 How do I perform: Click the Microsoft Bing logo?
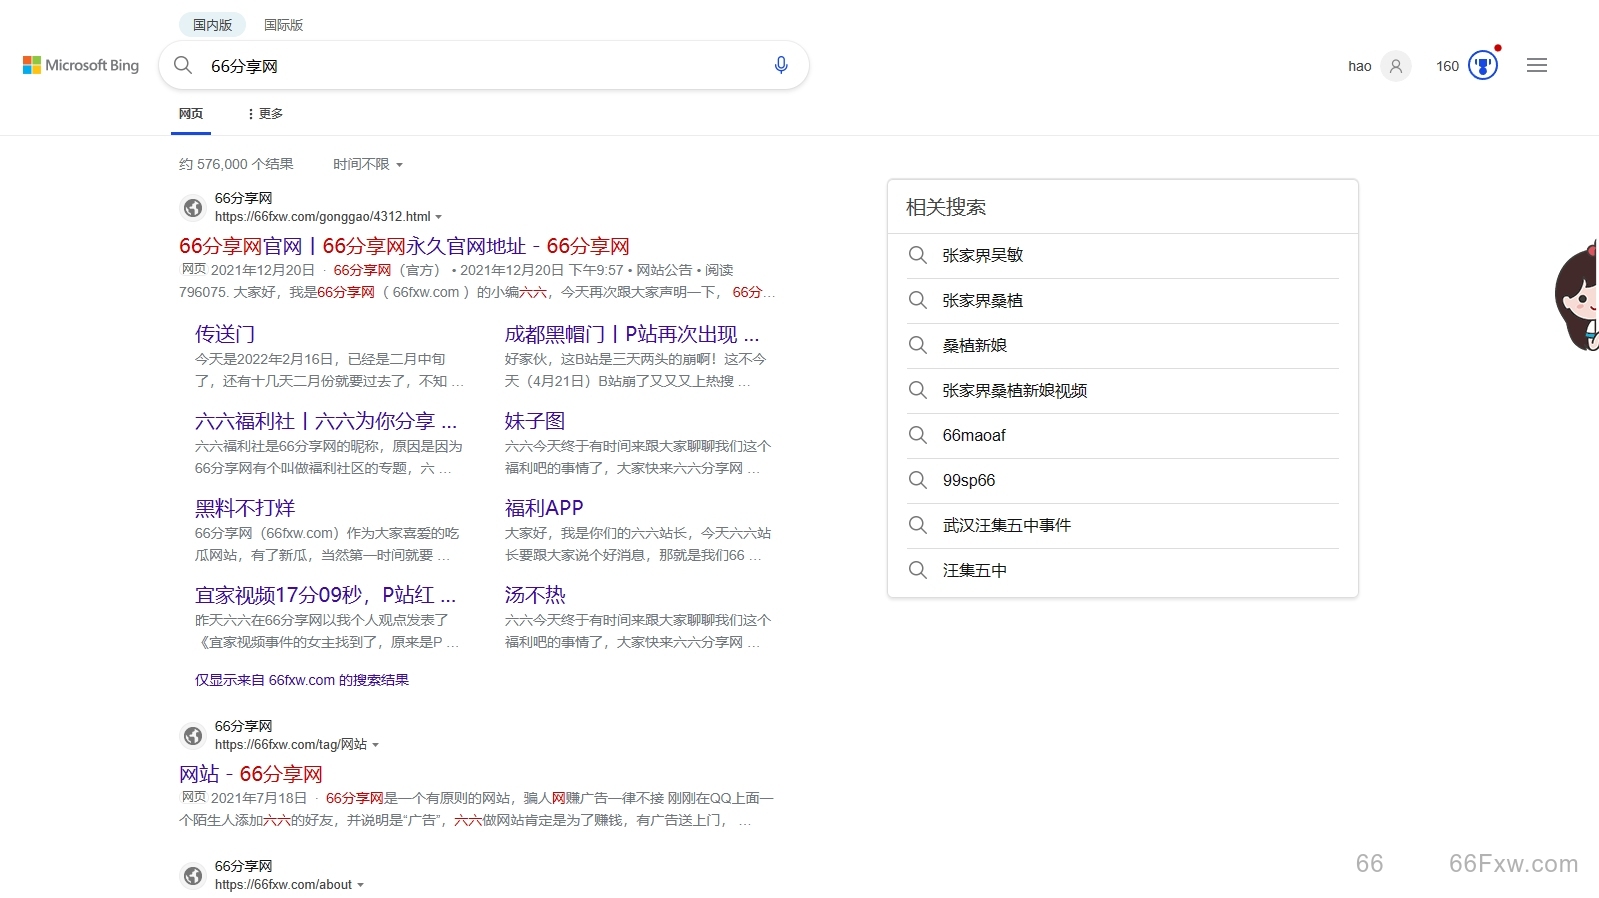(x=81, y=65)
